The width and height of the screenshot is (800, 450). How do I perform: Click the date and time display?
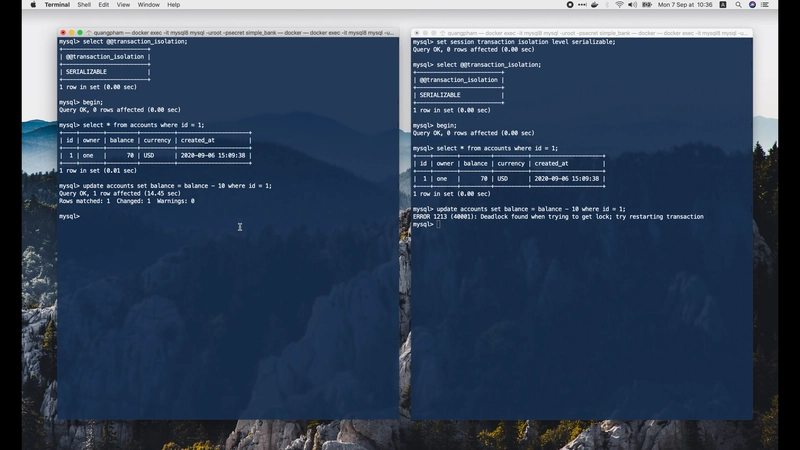[685, 5]
